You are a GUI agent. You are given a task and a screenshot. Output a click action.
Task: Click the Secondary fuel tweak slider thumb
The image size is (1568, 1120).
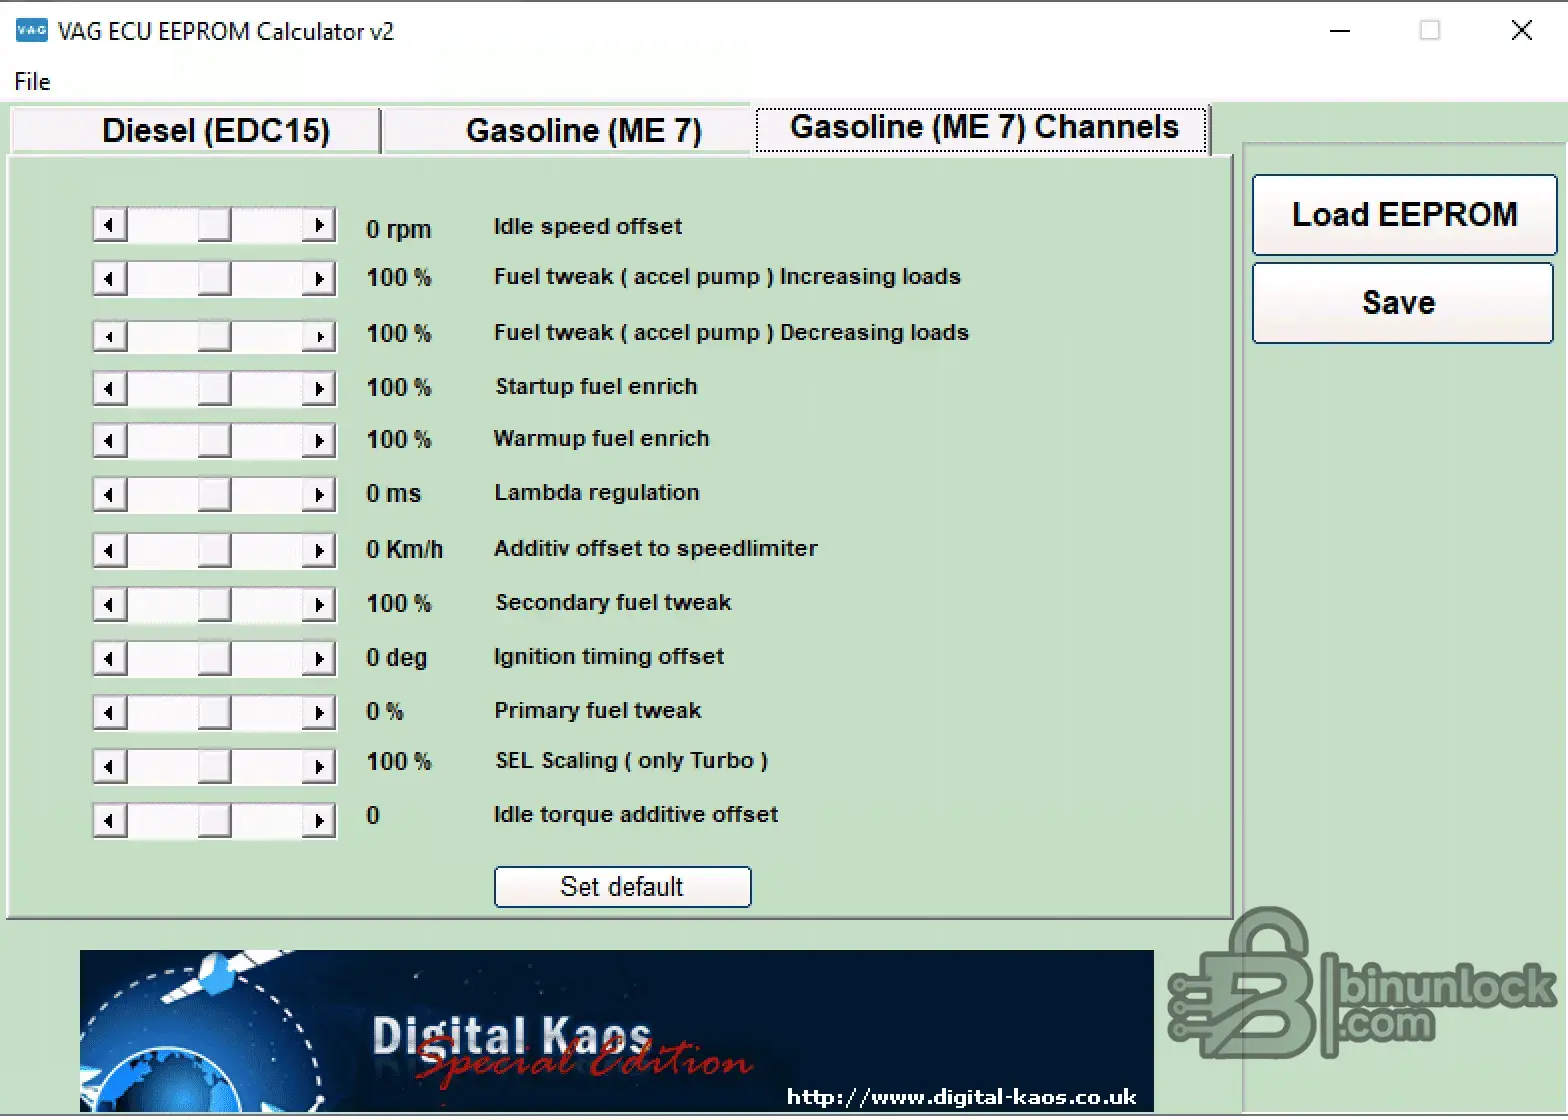[x=214, y=605]
